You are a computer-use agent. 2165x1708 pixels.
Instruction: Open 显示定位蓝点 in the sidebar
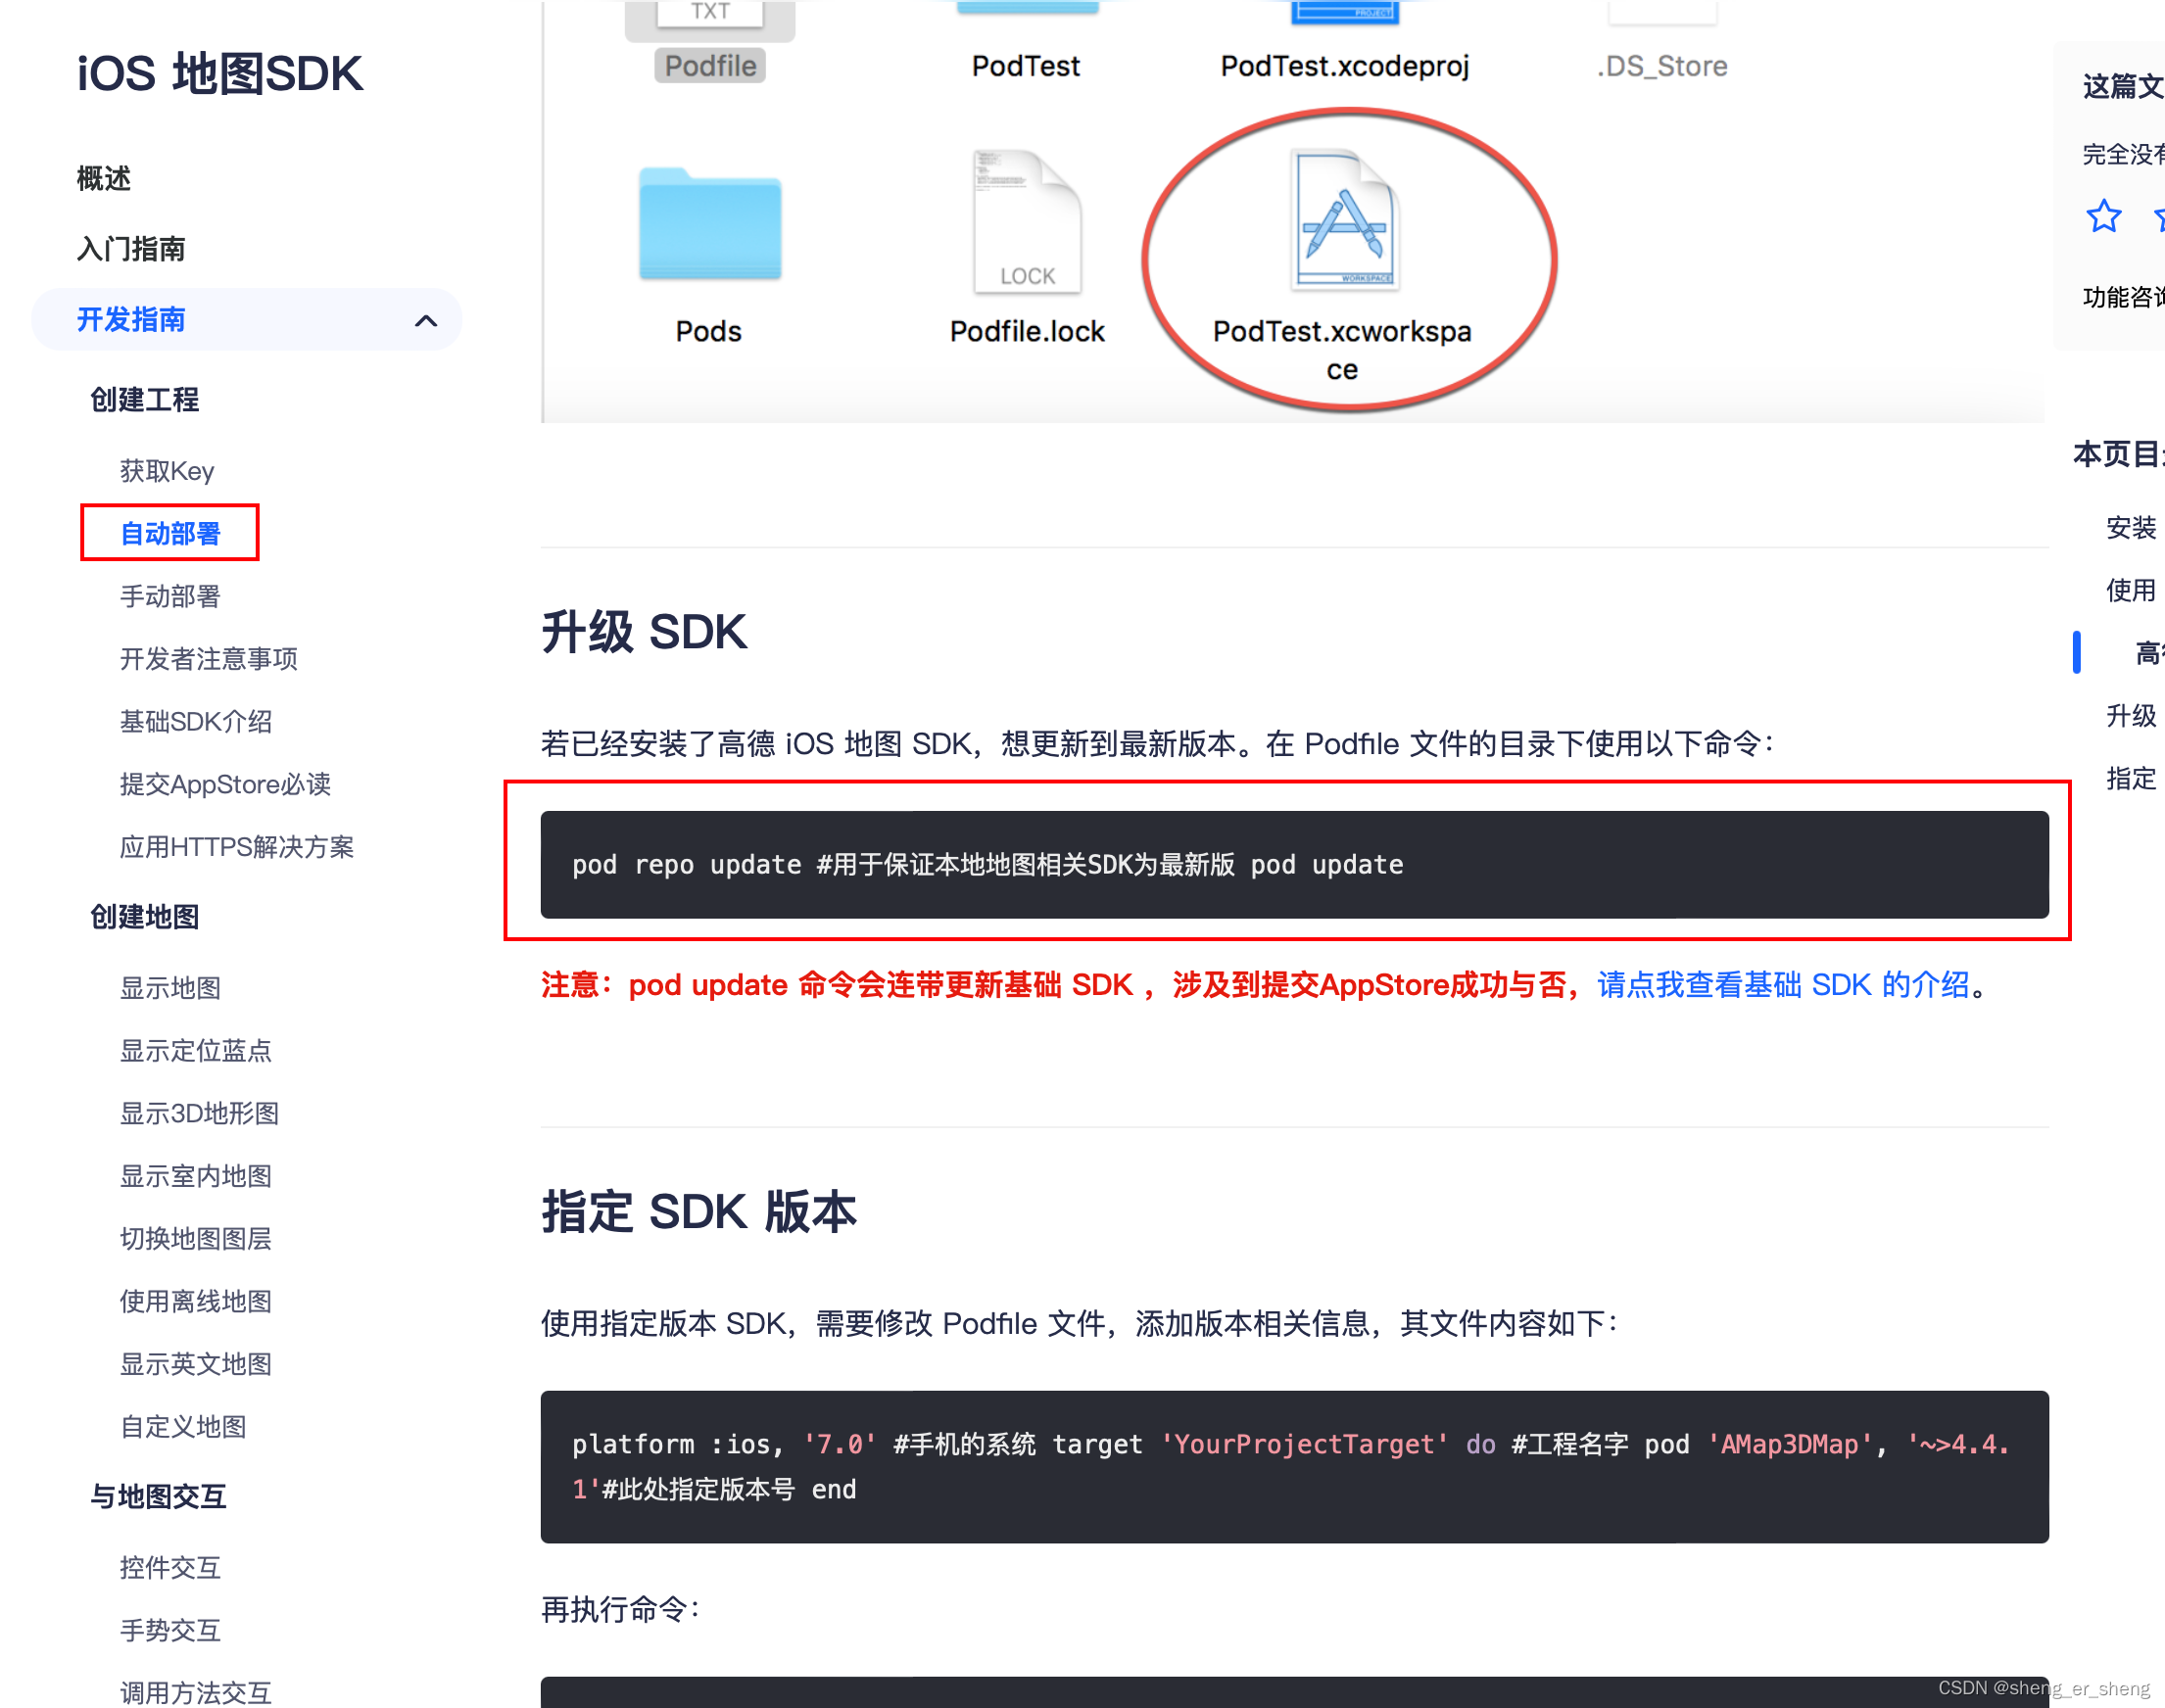[196, 1050]
